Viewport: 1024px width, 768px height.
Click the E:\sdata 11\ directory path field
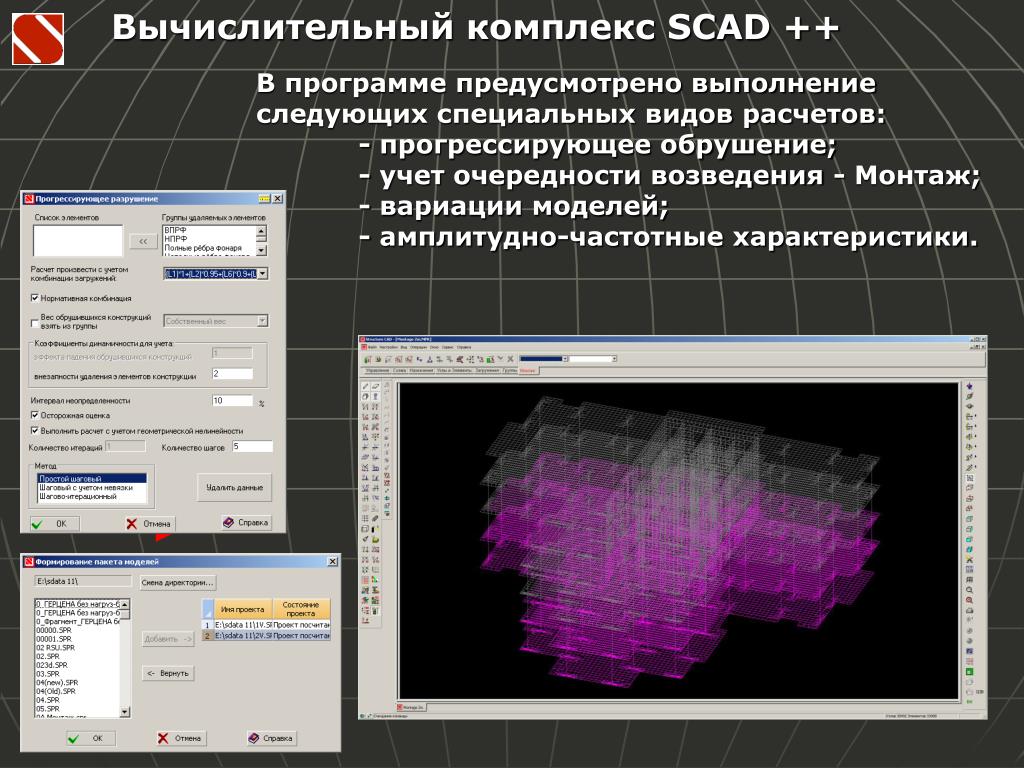(x=84, y=581)
